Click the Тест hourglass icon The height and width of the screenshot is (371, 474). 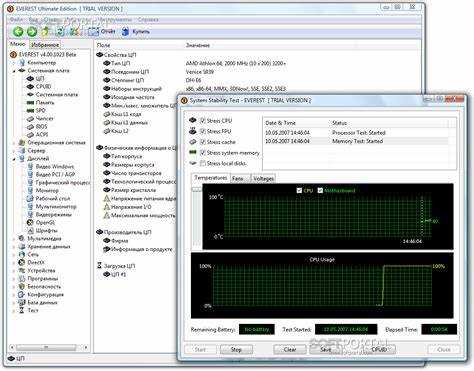click(x=22, y=311)
